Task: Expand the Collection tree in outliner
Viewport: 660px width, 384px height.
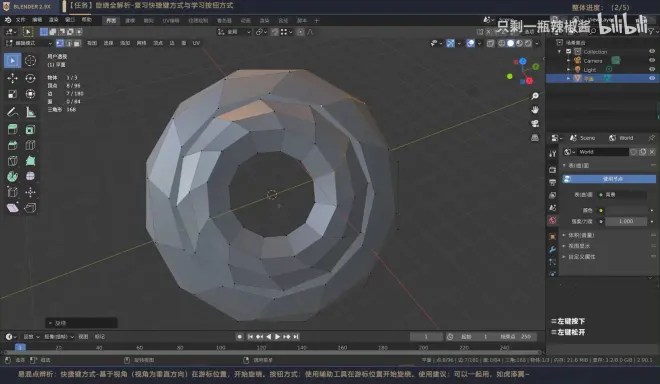Action: (559, 51)
